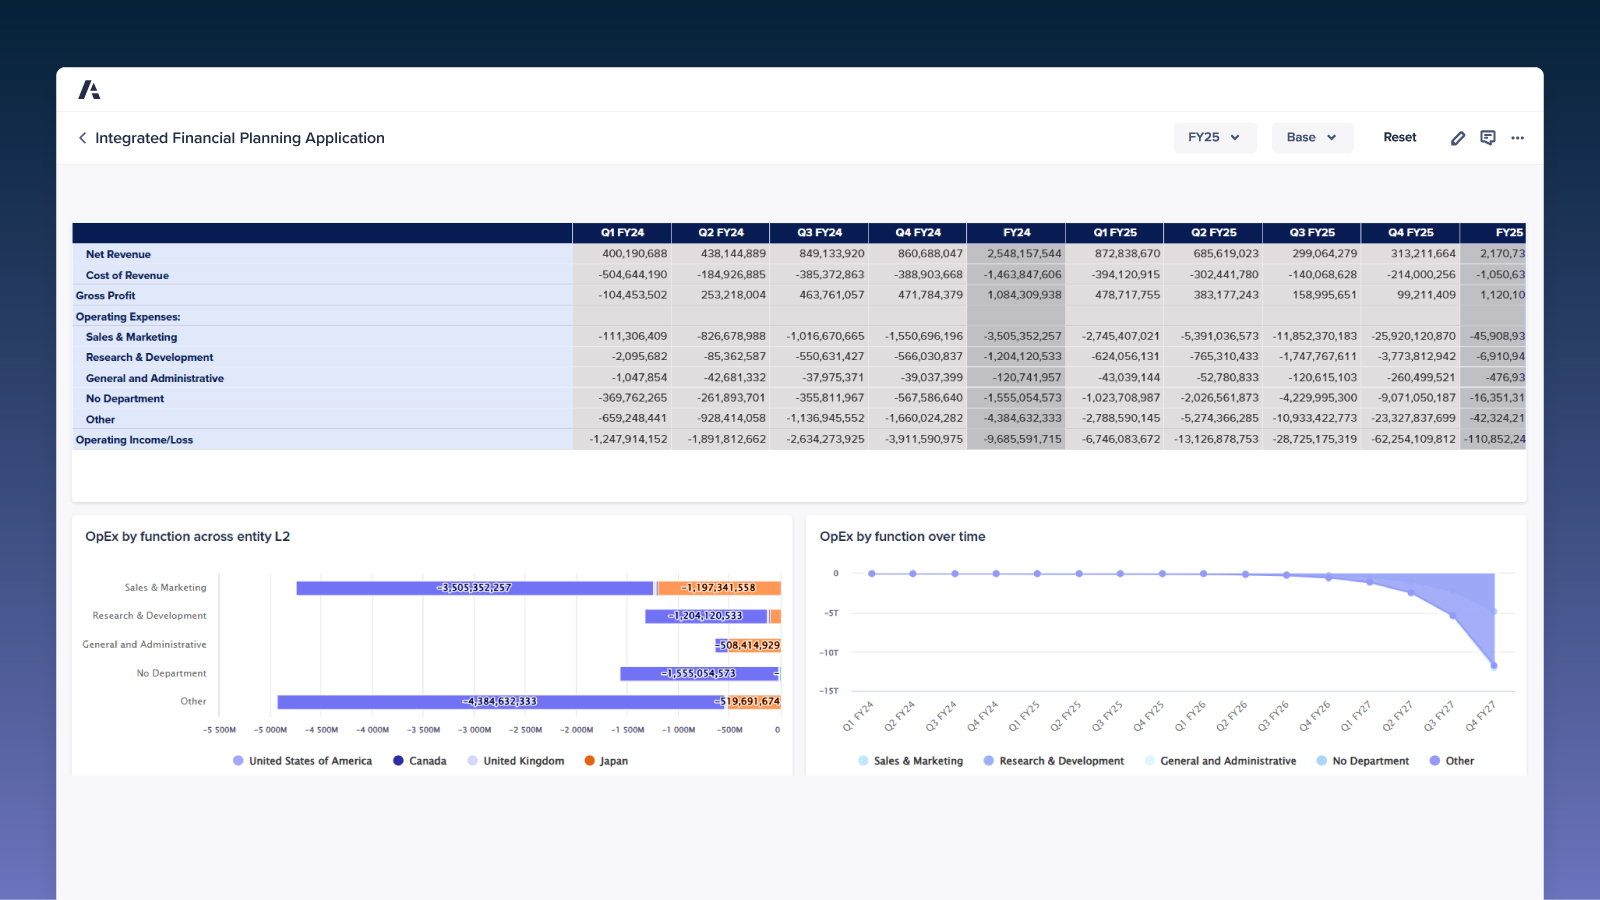Click the Q4 FY27 data point on line chart

click(1494, 665)
